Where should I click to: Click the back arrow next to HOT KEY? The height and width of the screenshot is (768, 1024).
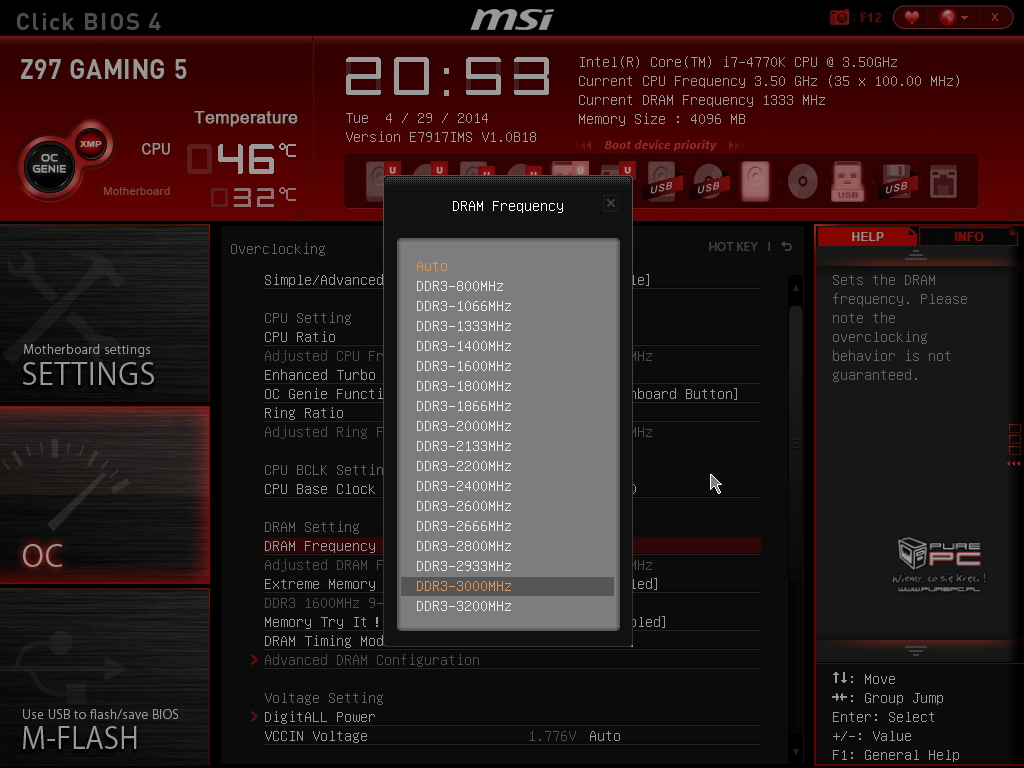pyautogui.click(x=787, y=247)
